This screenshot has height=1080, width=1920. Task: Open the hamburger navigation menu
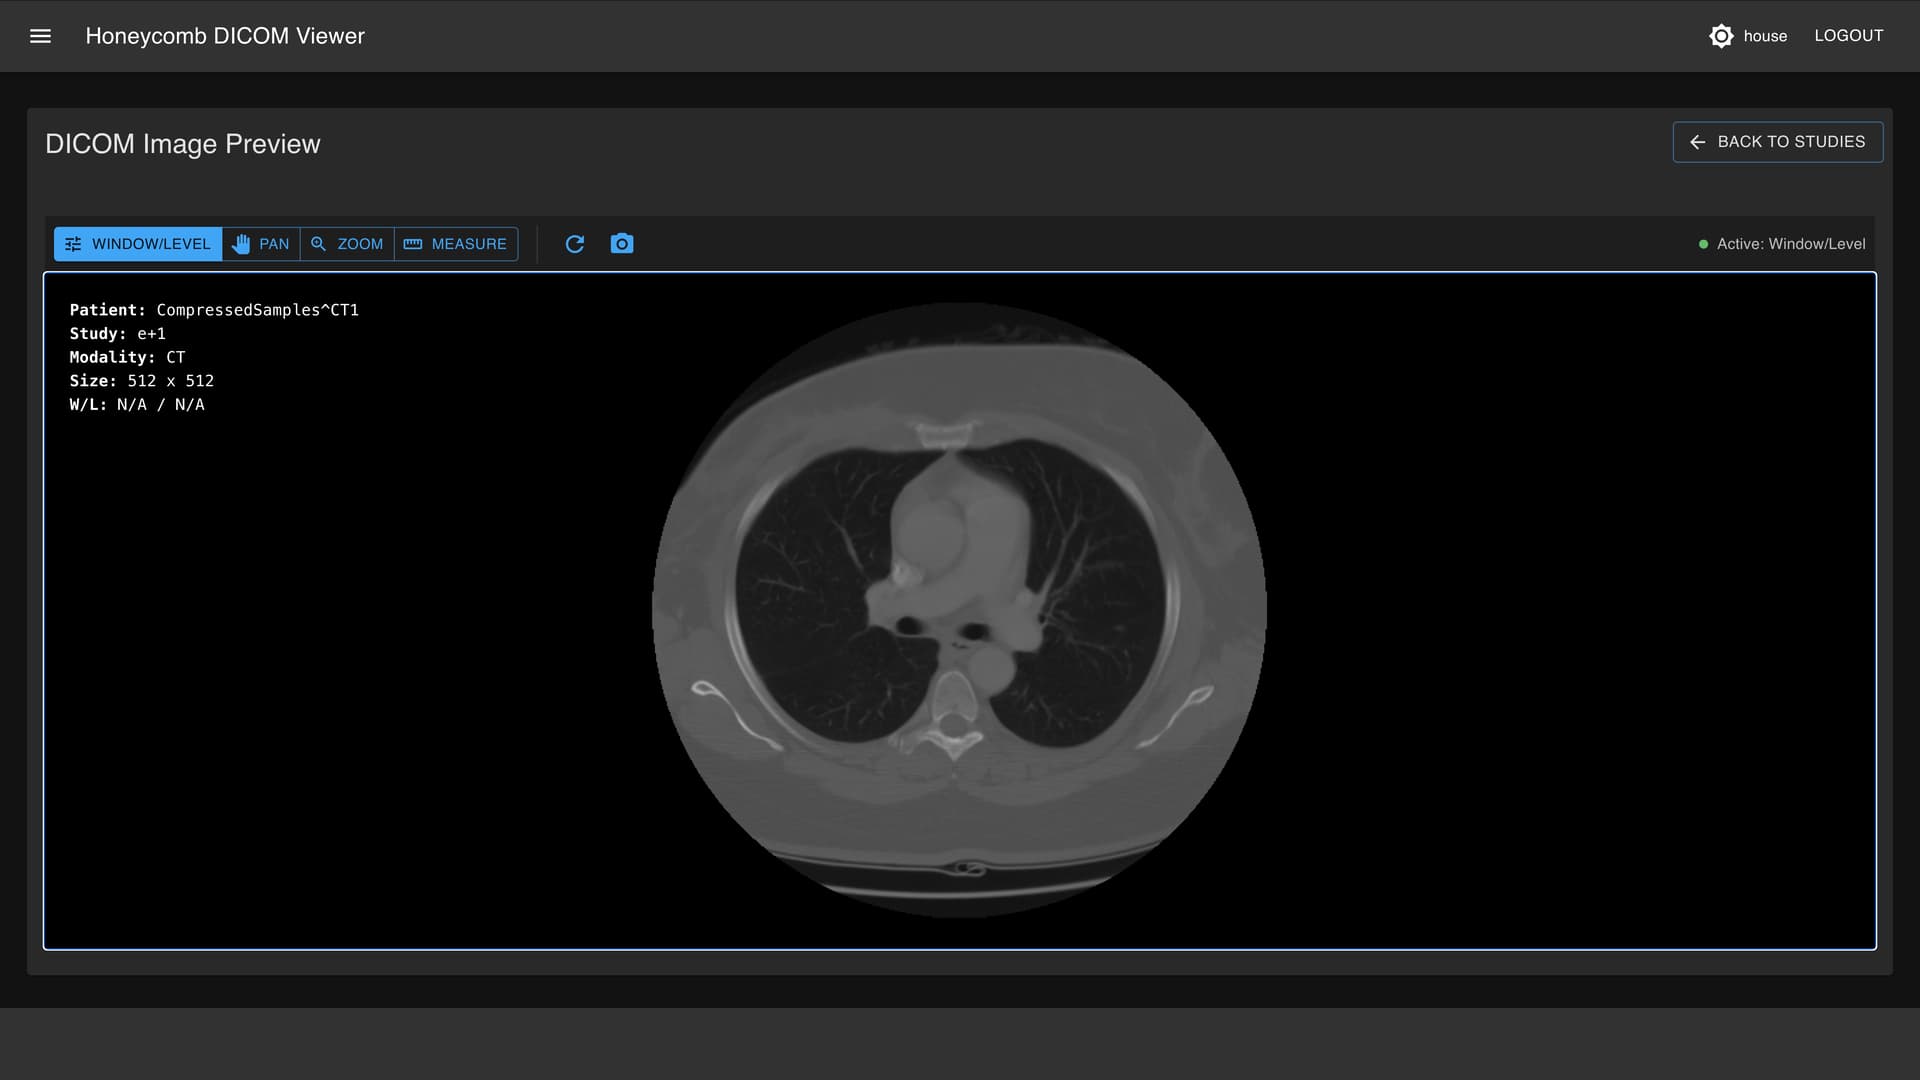pos(40,36)
